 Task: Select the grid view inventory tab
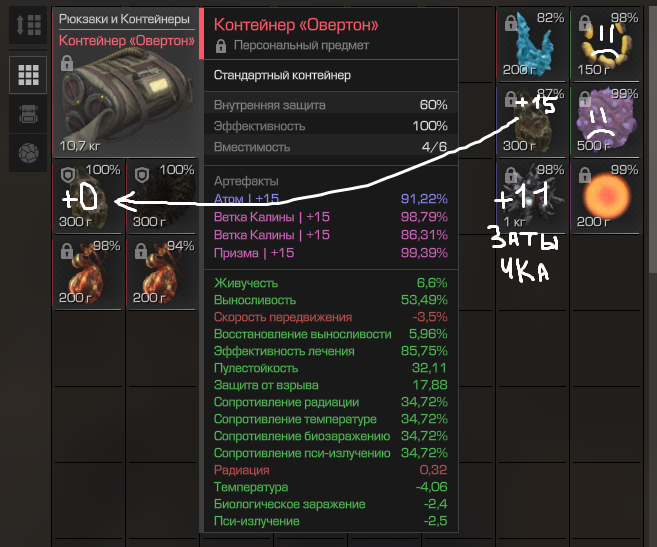(28, 75)
